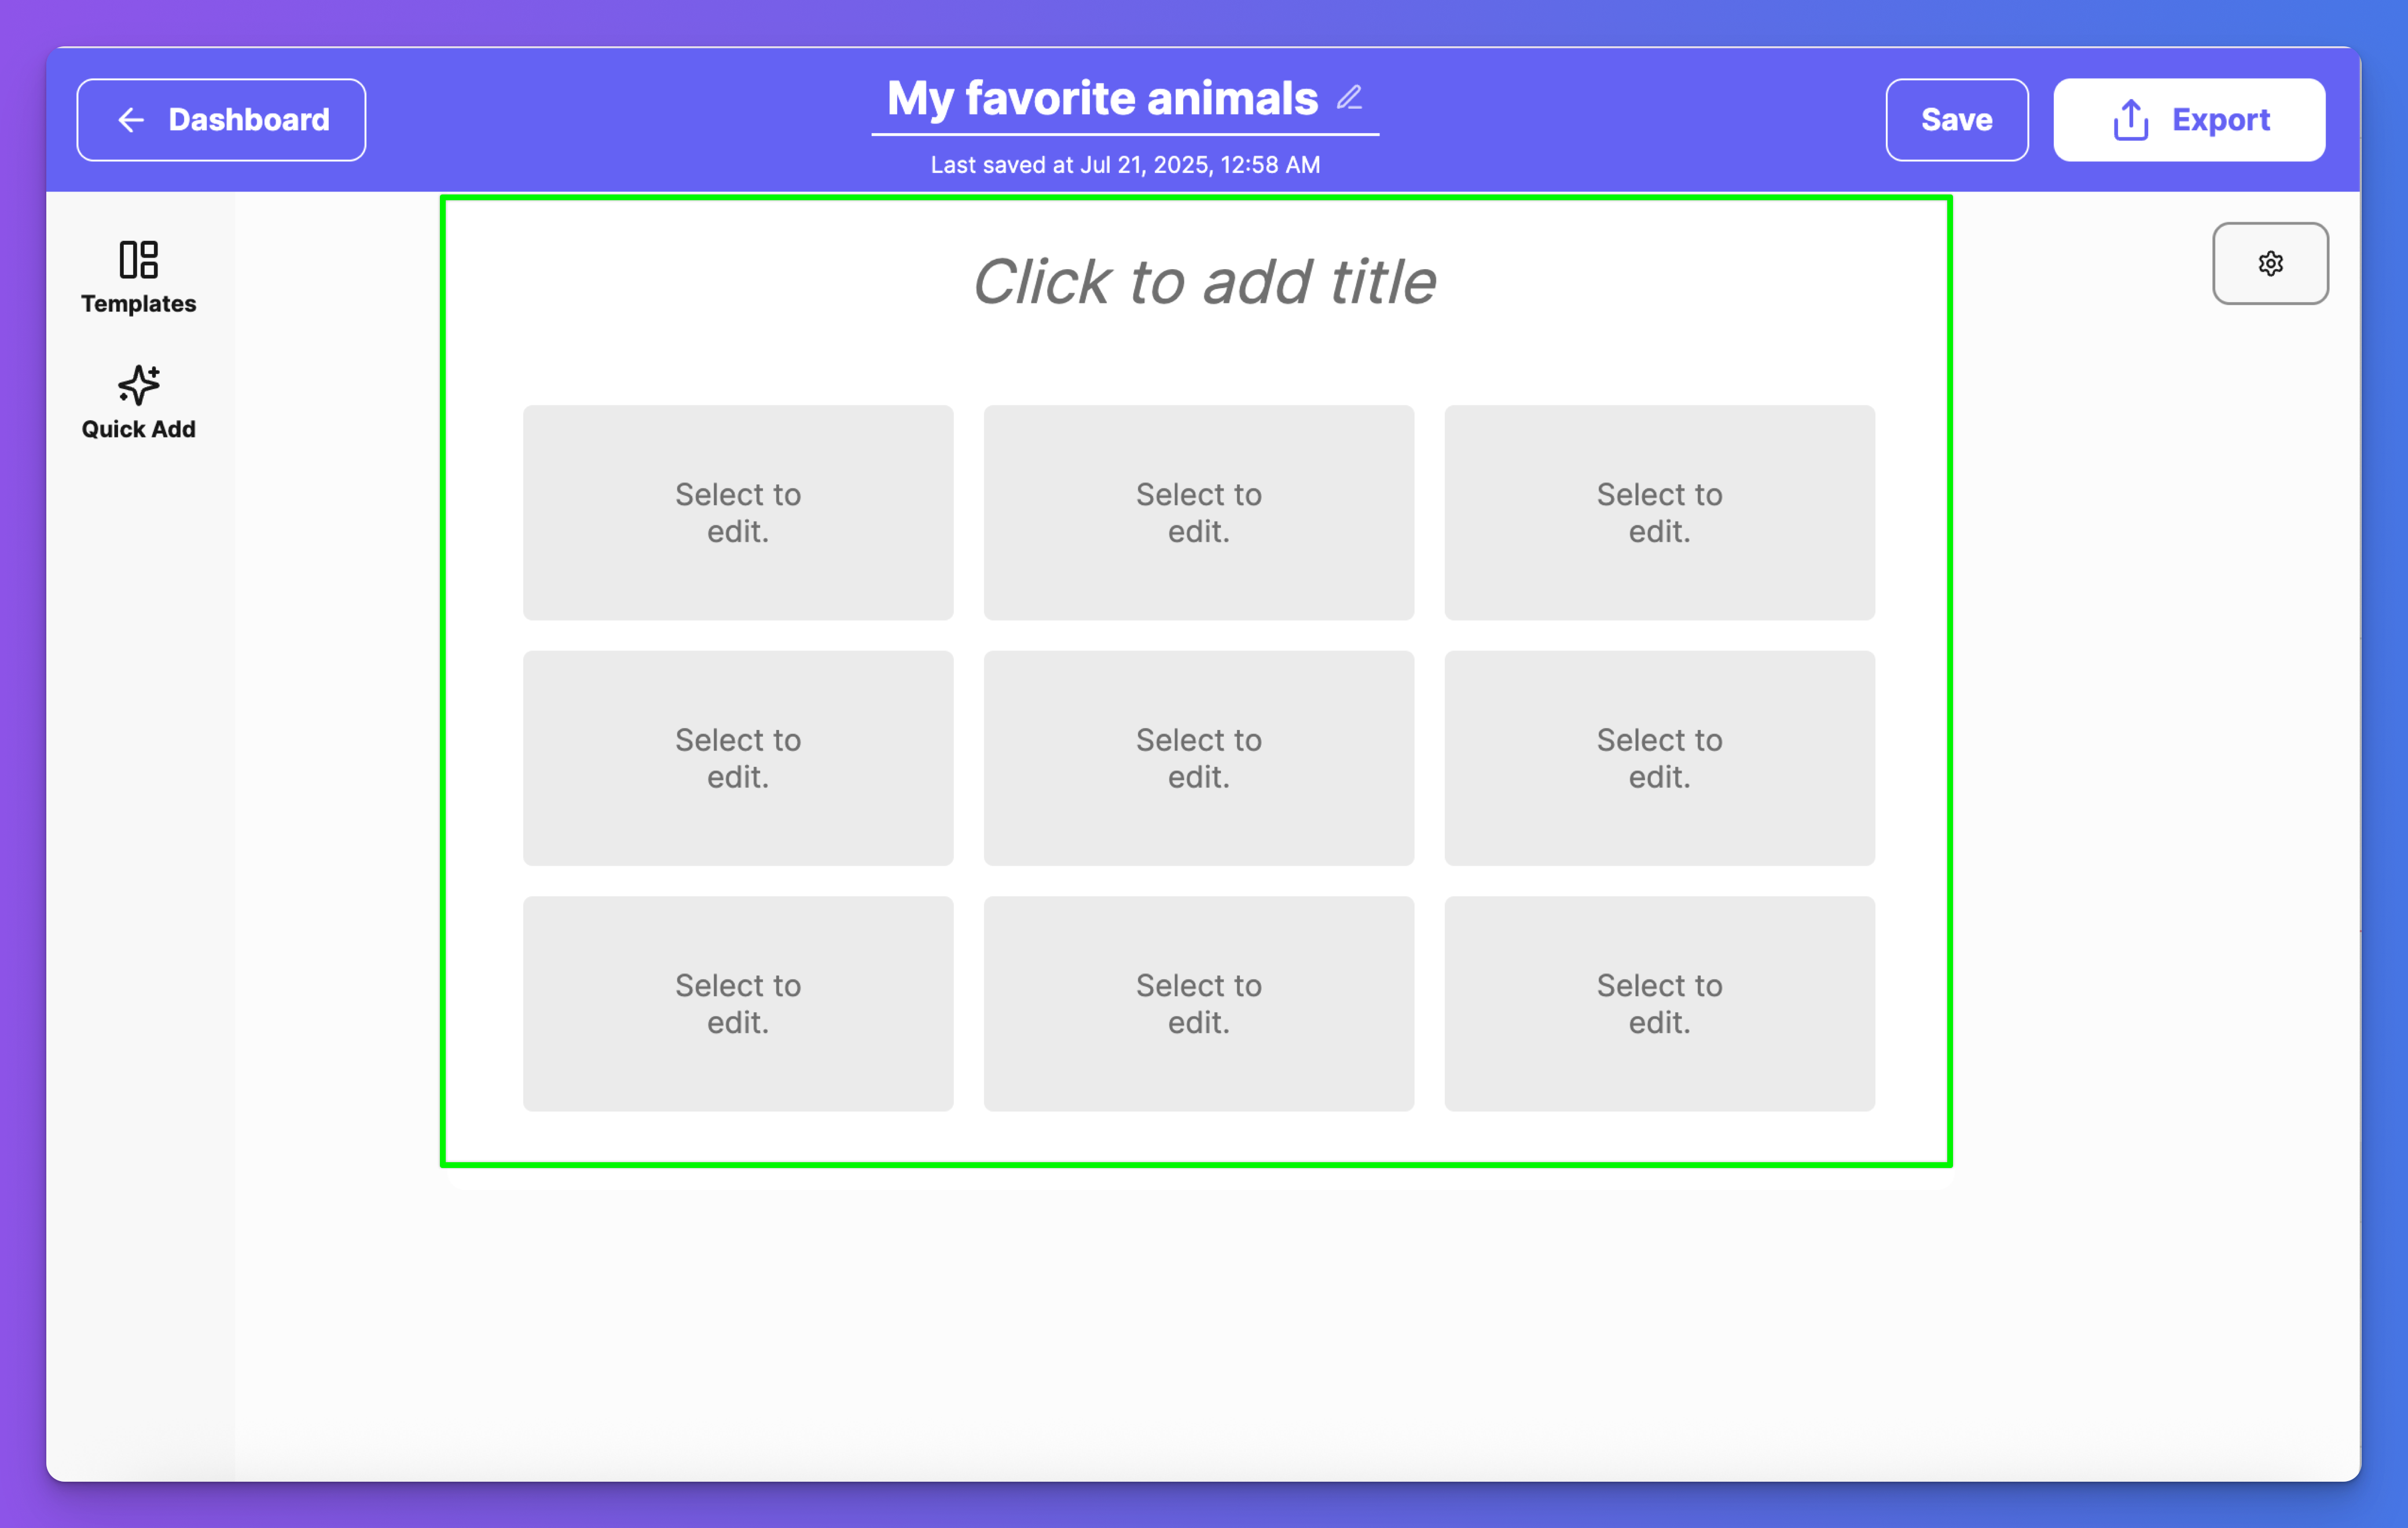Select the bottom-middle grid cell
The height and width of the screenshot is (1528, 2408).
coord(1199,1004)
